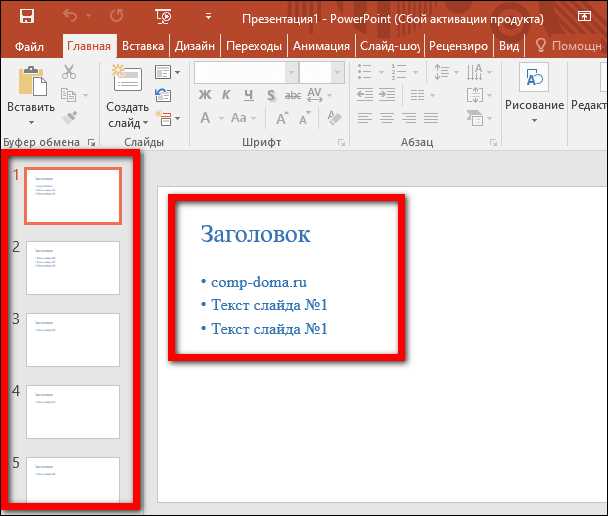
Task: Click the font color A button
Action: [206, 118]
